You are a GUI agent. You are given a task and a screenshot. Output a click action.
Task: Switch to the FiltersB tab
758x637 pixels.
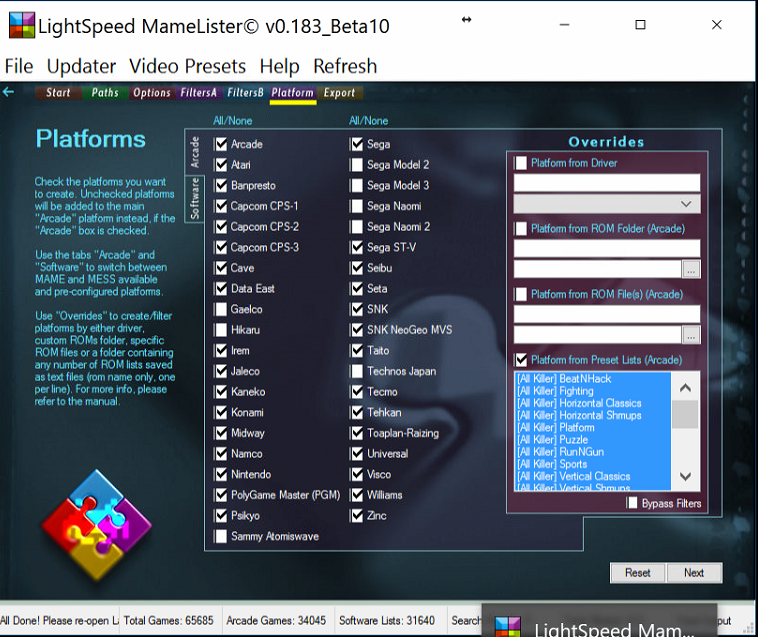[x=245, y=92]
